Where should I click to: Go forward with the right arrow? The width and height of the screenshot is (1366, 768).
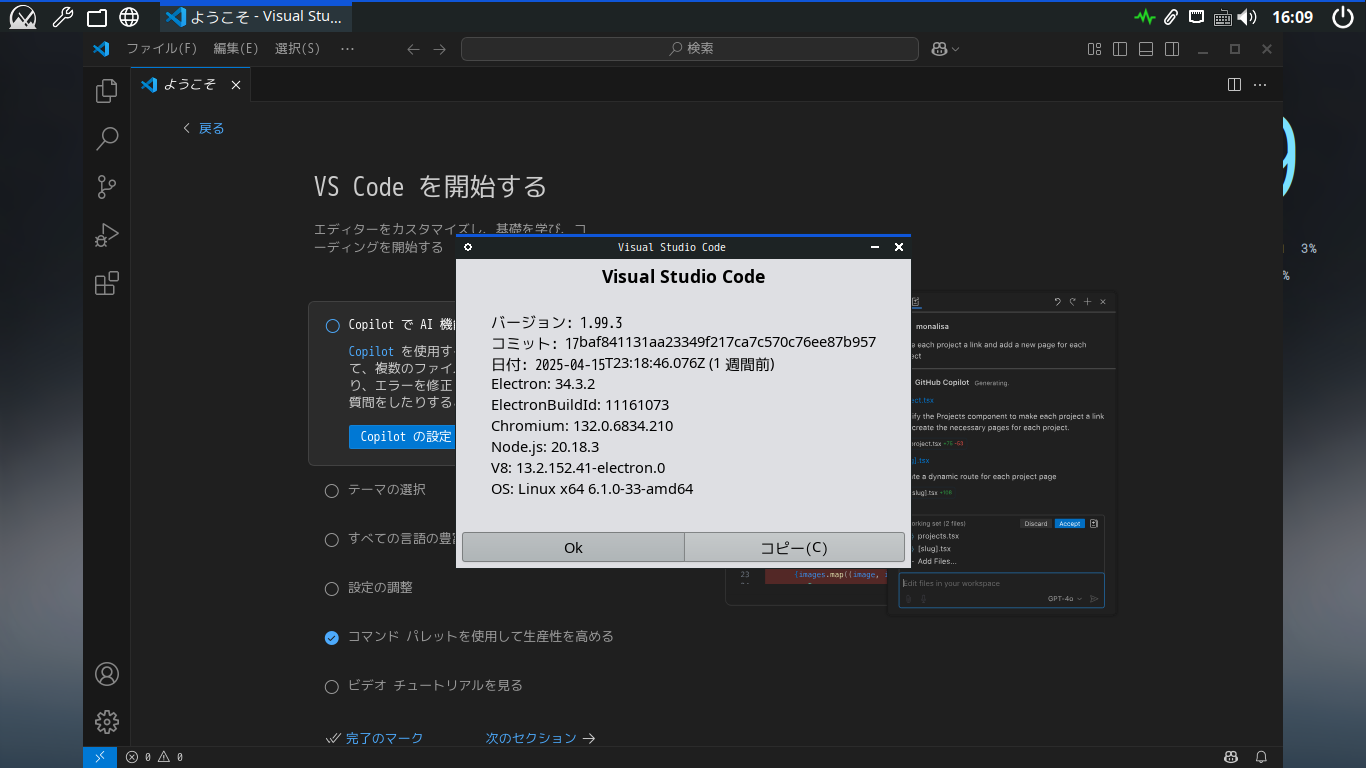(440, 49)
